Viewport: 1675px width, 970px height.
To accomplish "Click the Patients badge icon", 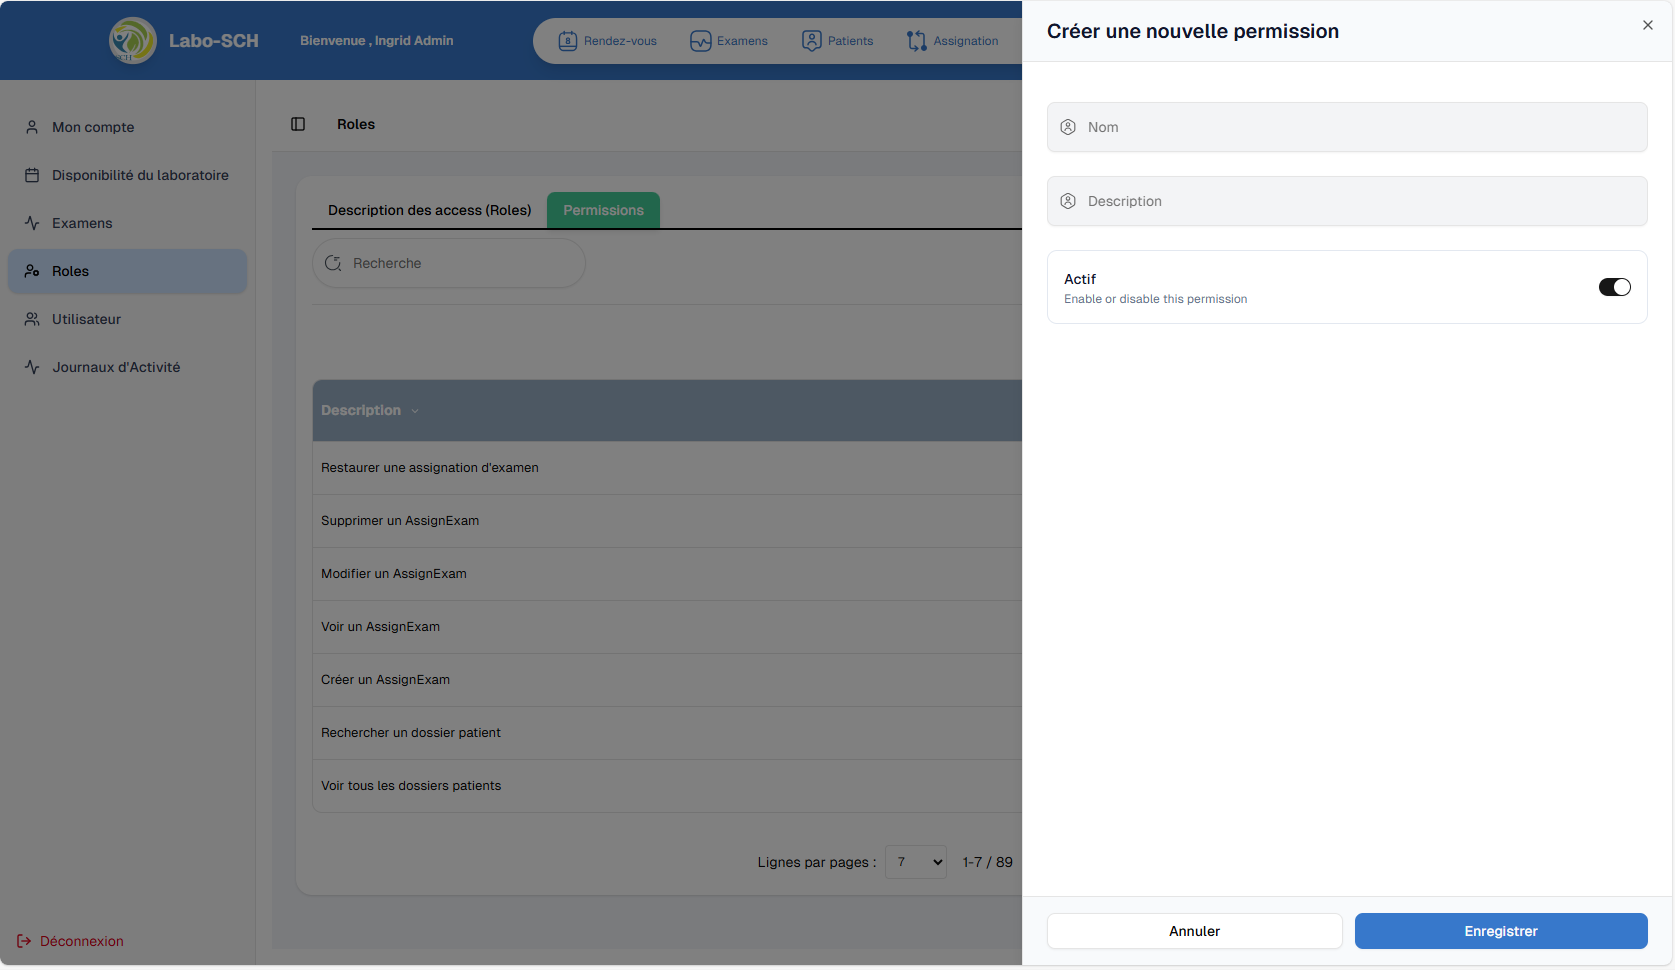I will point(812,41).
